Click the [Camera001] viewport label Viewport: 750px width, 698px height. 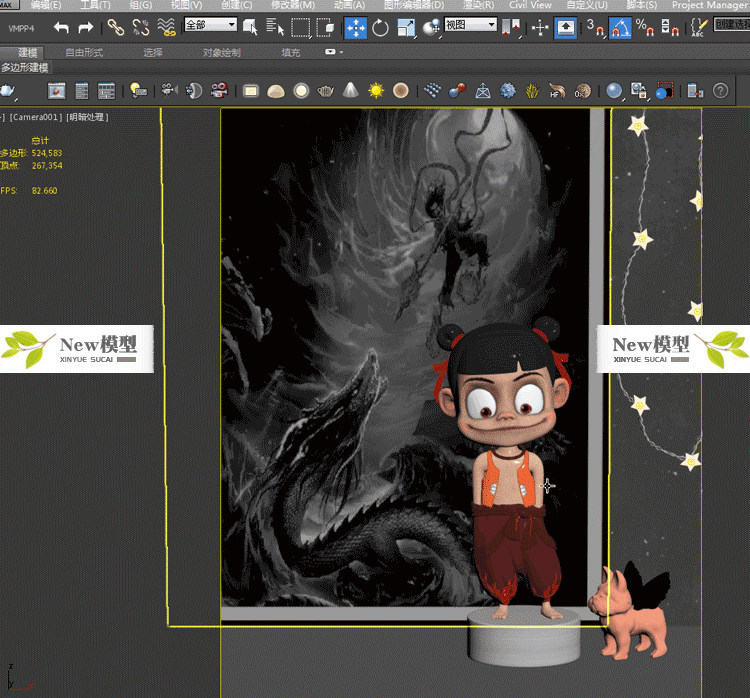(36, 117)
